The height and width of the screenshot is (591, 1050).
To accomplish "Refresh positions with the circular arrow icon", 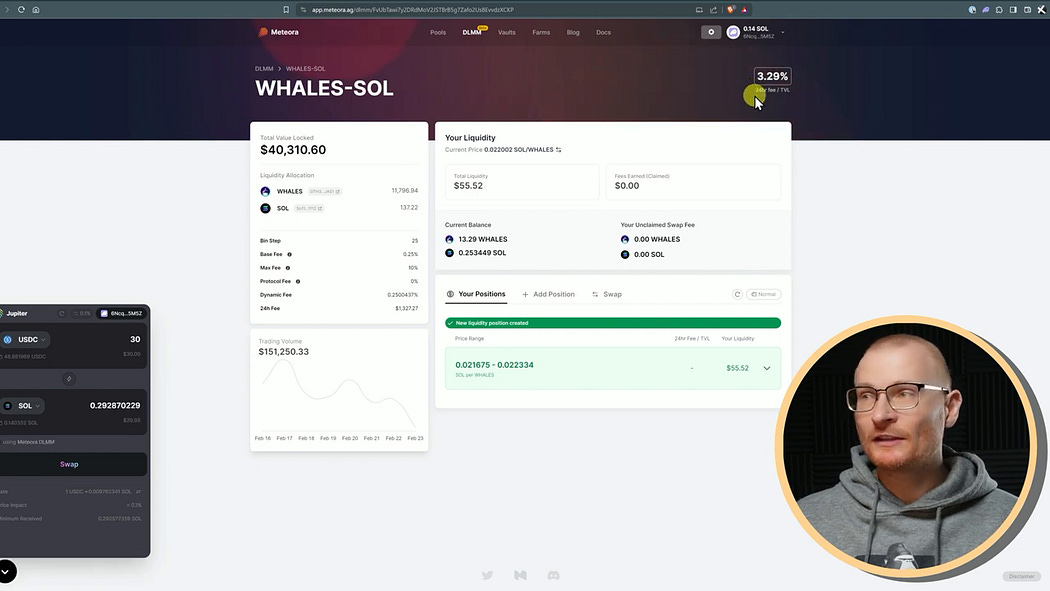I will click(x=737, y=294).
